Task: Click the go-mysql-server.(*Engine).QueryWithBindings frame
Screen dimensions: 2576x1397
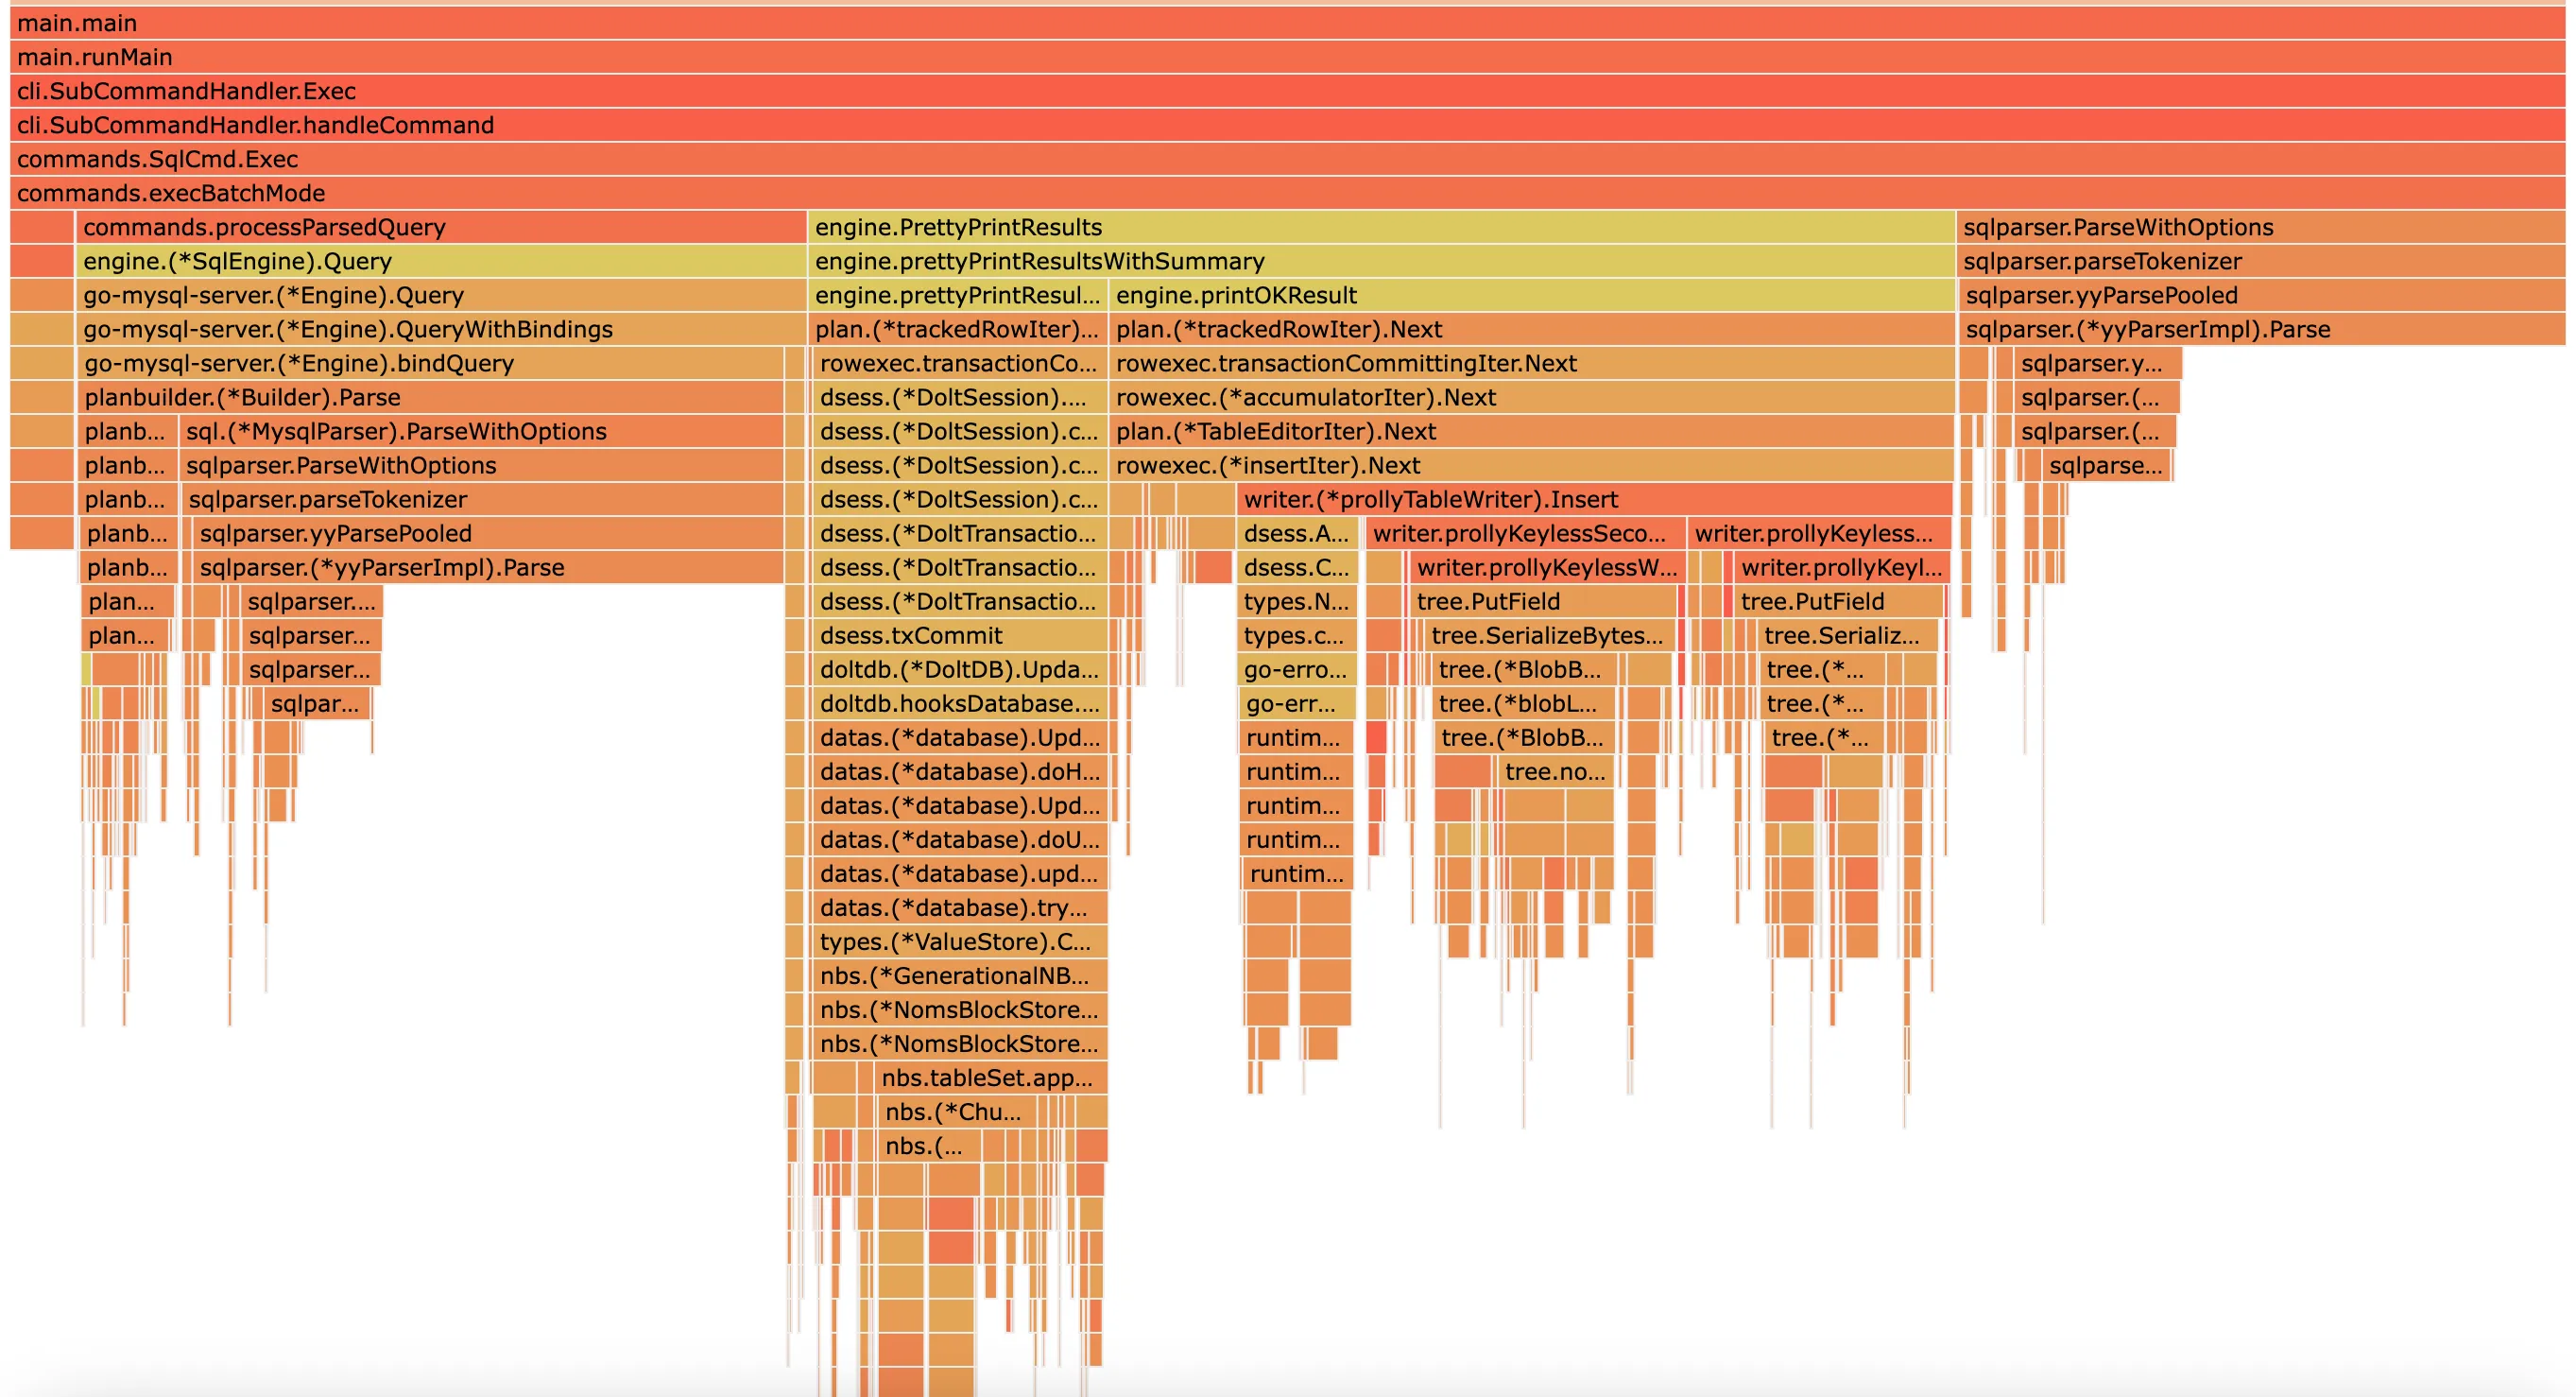Action: coord(440,329)
